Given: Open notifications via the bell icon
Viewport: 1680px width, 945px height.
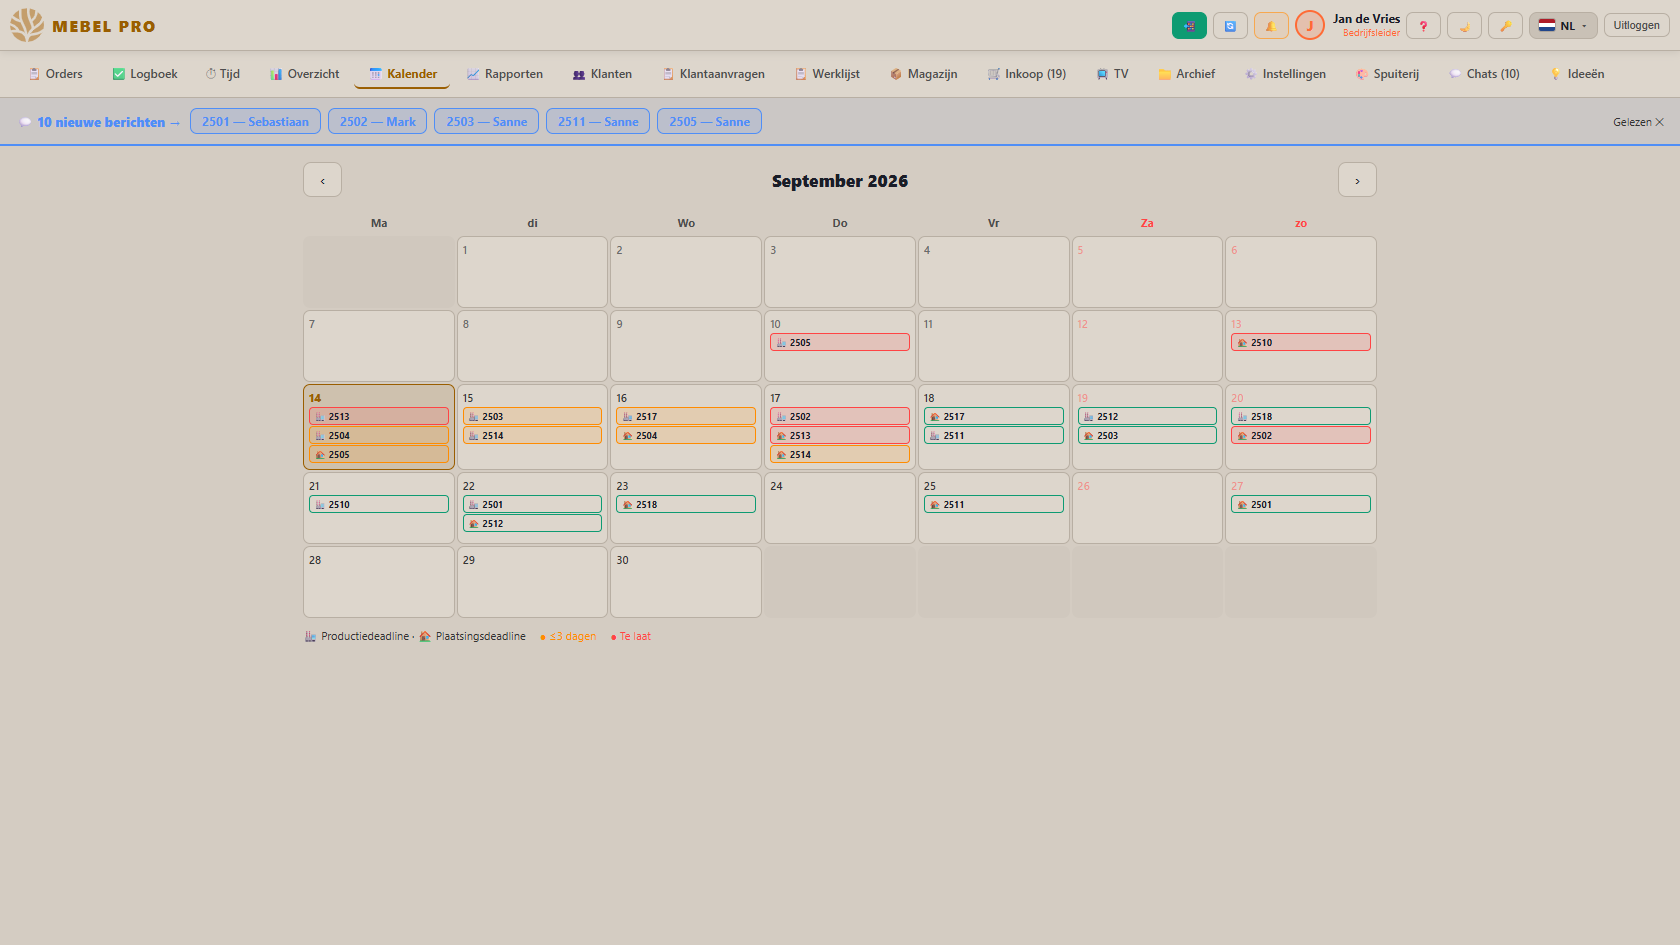Looking at the screenshot, I should point(1271,26).
